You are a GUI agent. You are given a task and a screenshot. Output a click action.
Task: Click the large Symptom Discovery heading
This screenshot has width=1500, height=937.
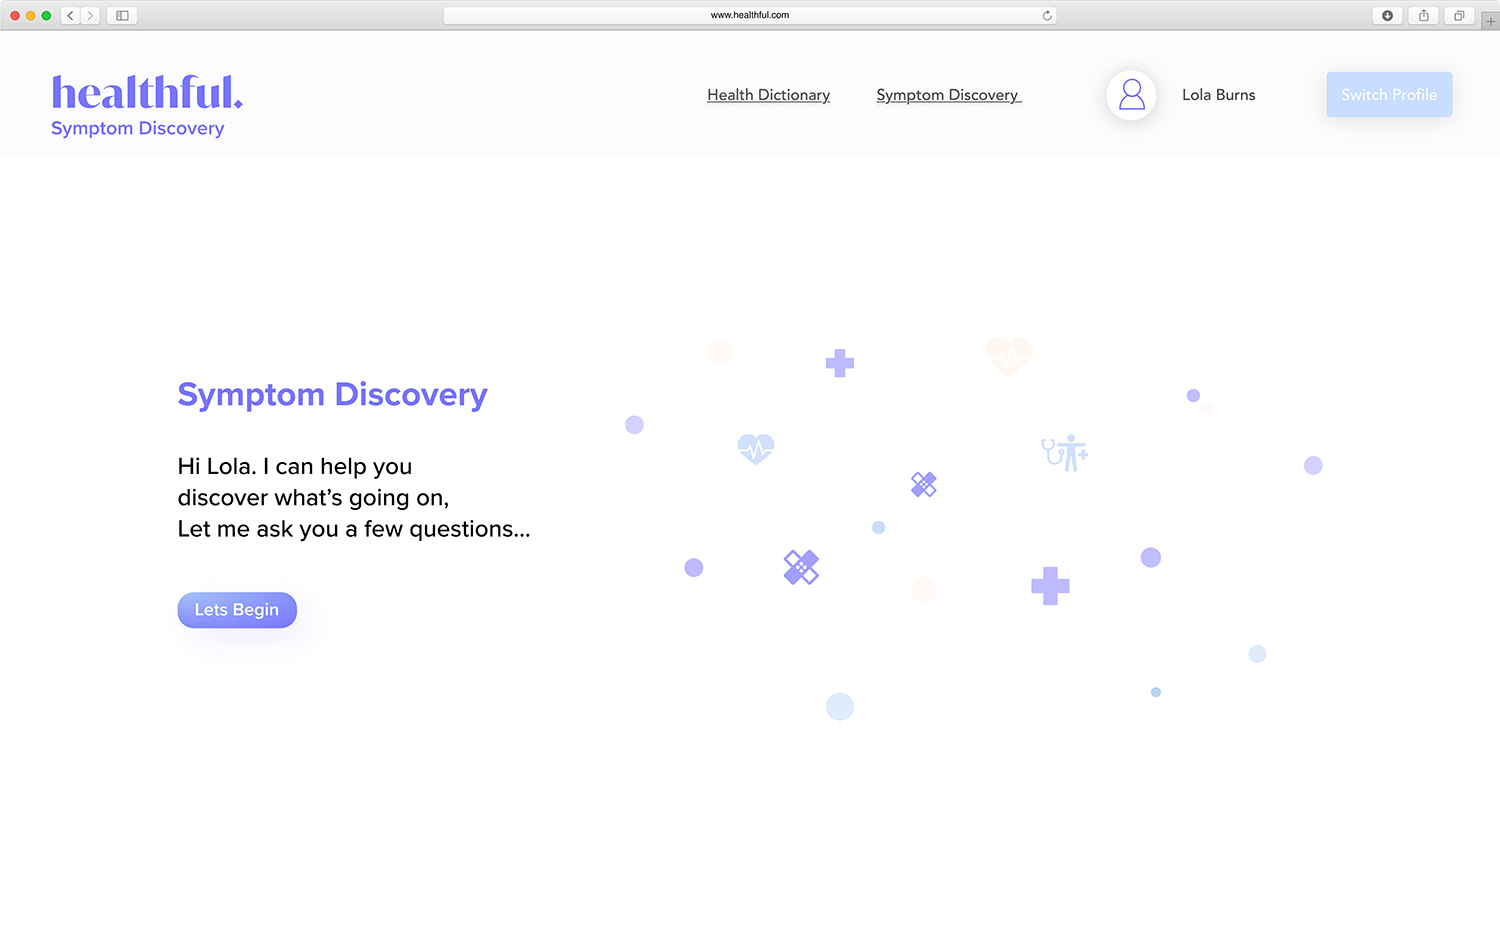point(332,395)
